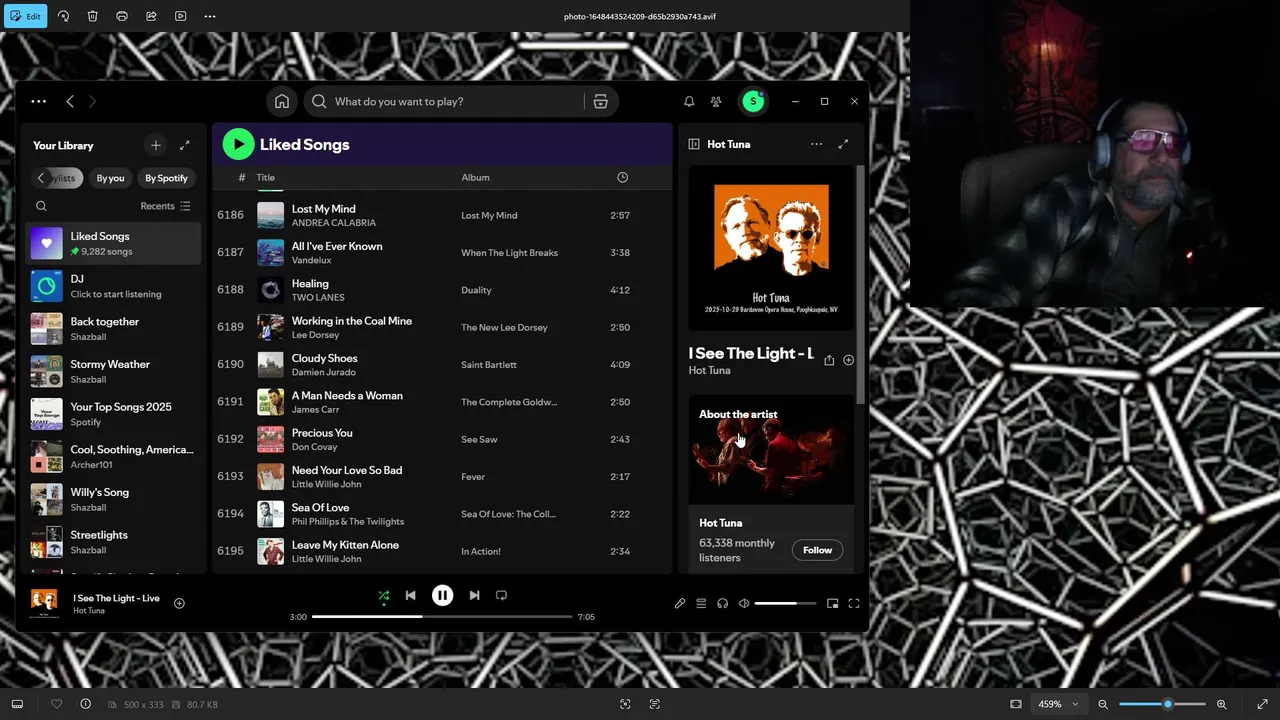Image resolution: width=1280 pixels, height=720 pixels.
Task: Open Spotify notifications bell
Action: point(689,101)
